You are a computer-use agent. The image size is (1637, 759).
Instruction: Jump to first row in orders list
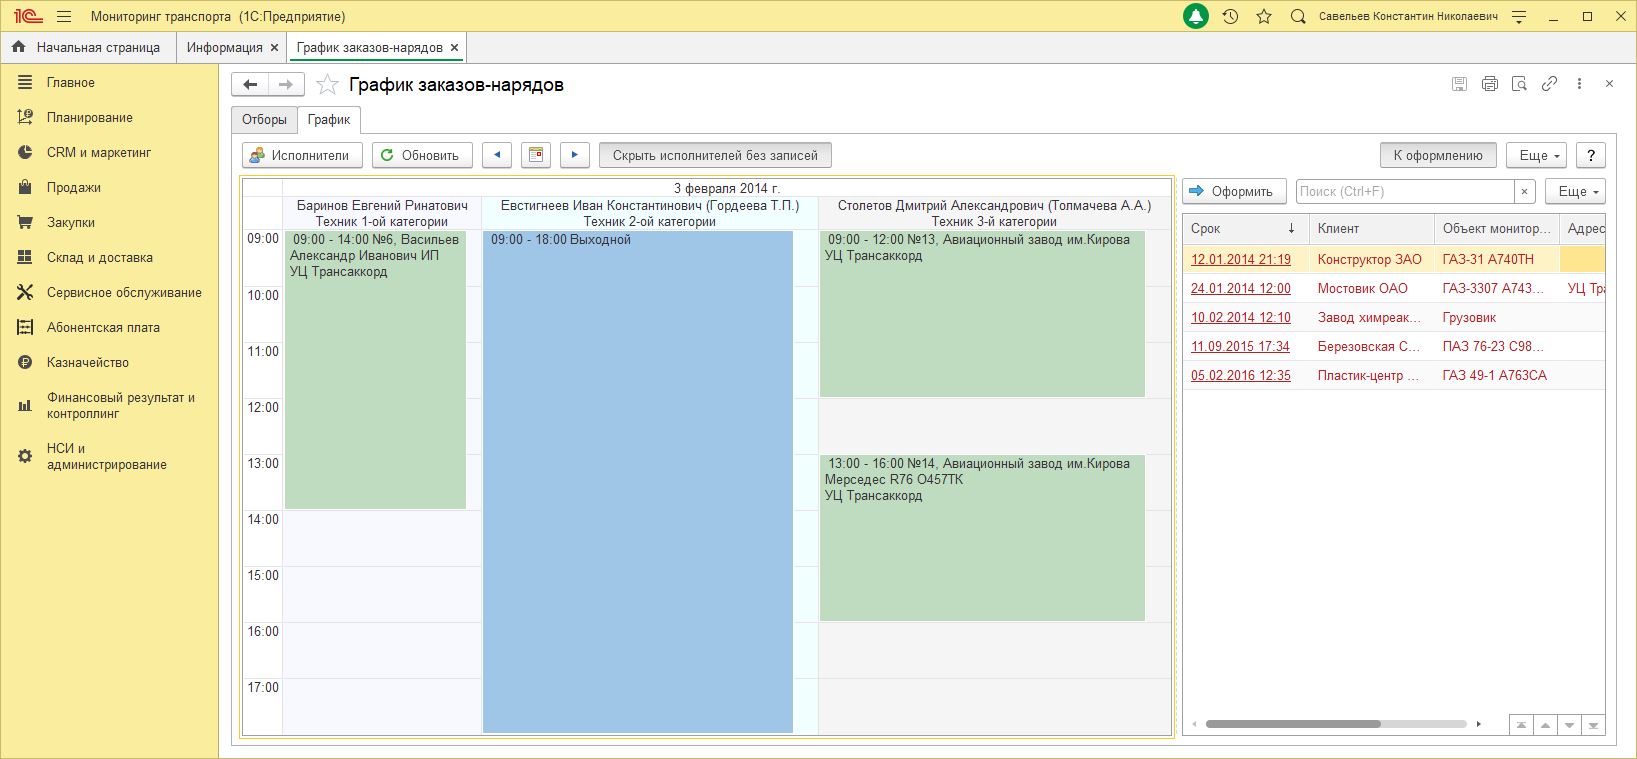tap(1521, 725)
